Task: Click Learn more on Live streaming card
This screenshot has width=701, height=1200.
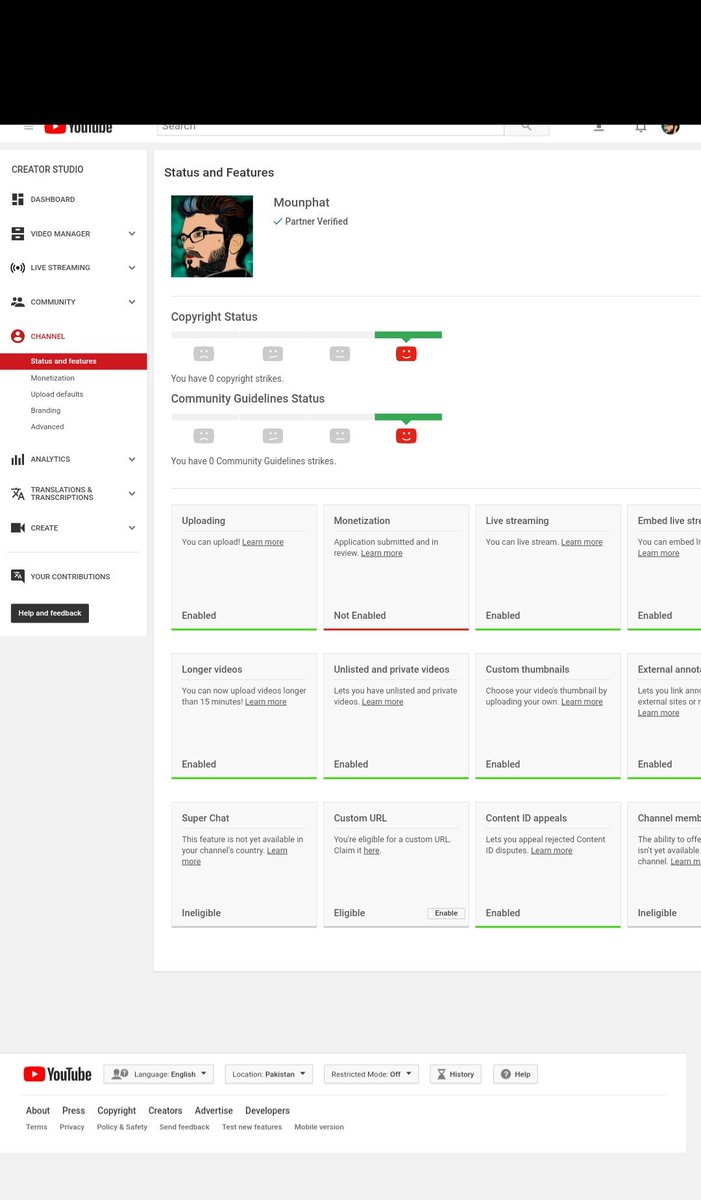Action: coord(582,542)
